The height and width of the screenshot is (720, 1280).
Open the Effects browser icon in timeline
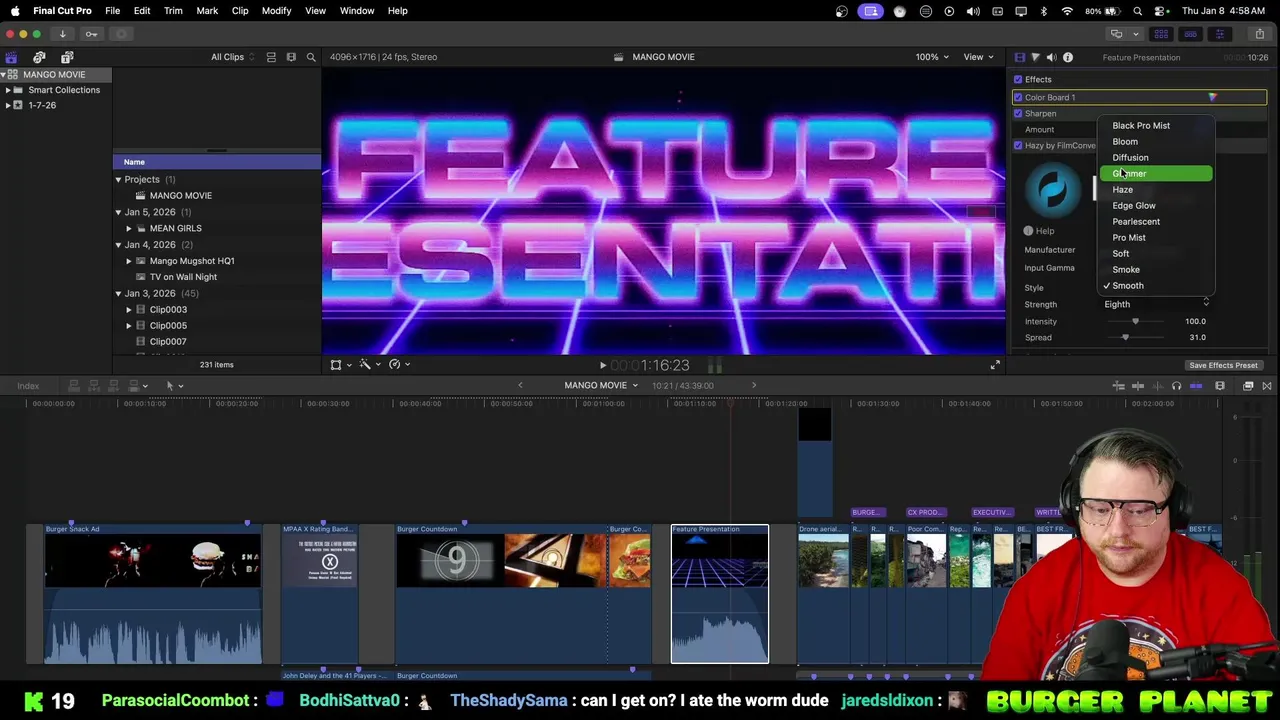pyautogui.click(x=1248, y=386)
